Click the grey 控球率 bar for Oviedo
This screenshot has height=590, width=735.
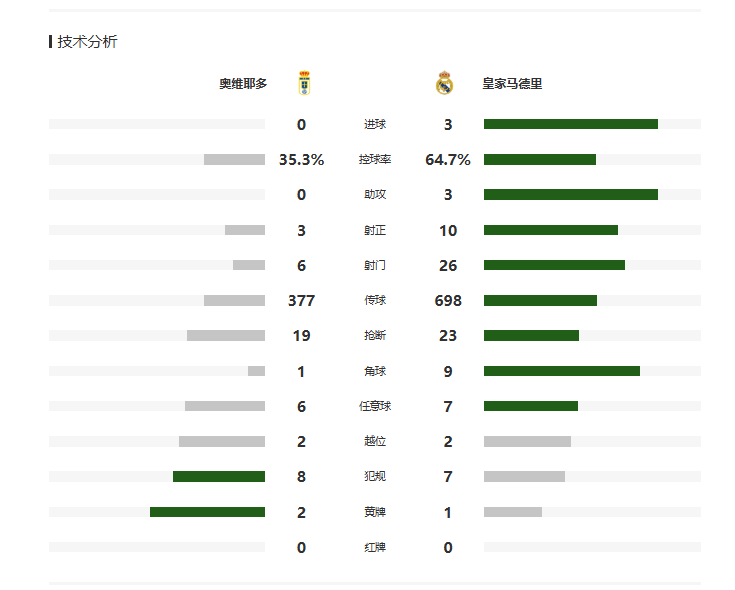click(234, 160)
